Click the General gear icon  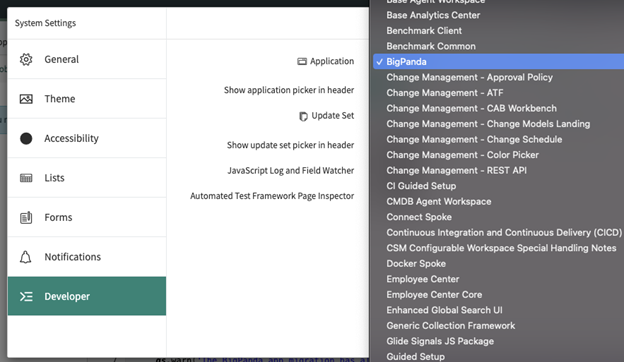[26, 59]
